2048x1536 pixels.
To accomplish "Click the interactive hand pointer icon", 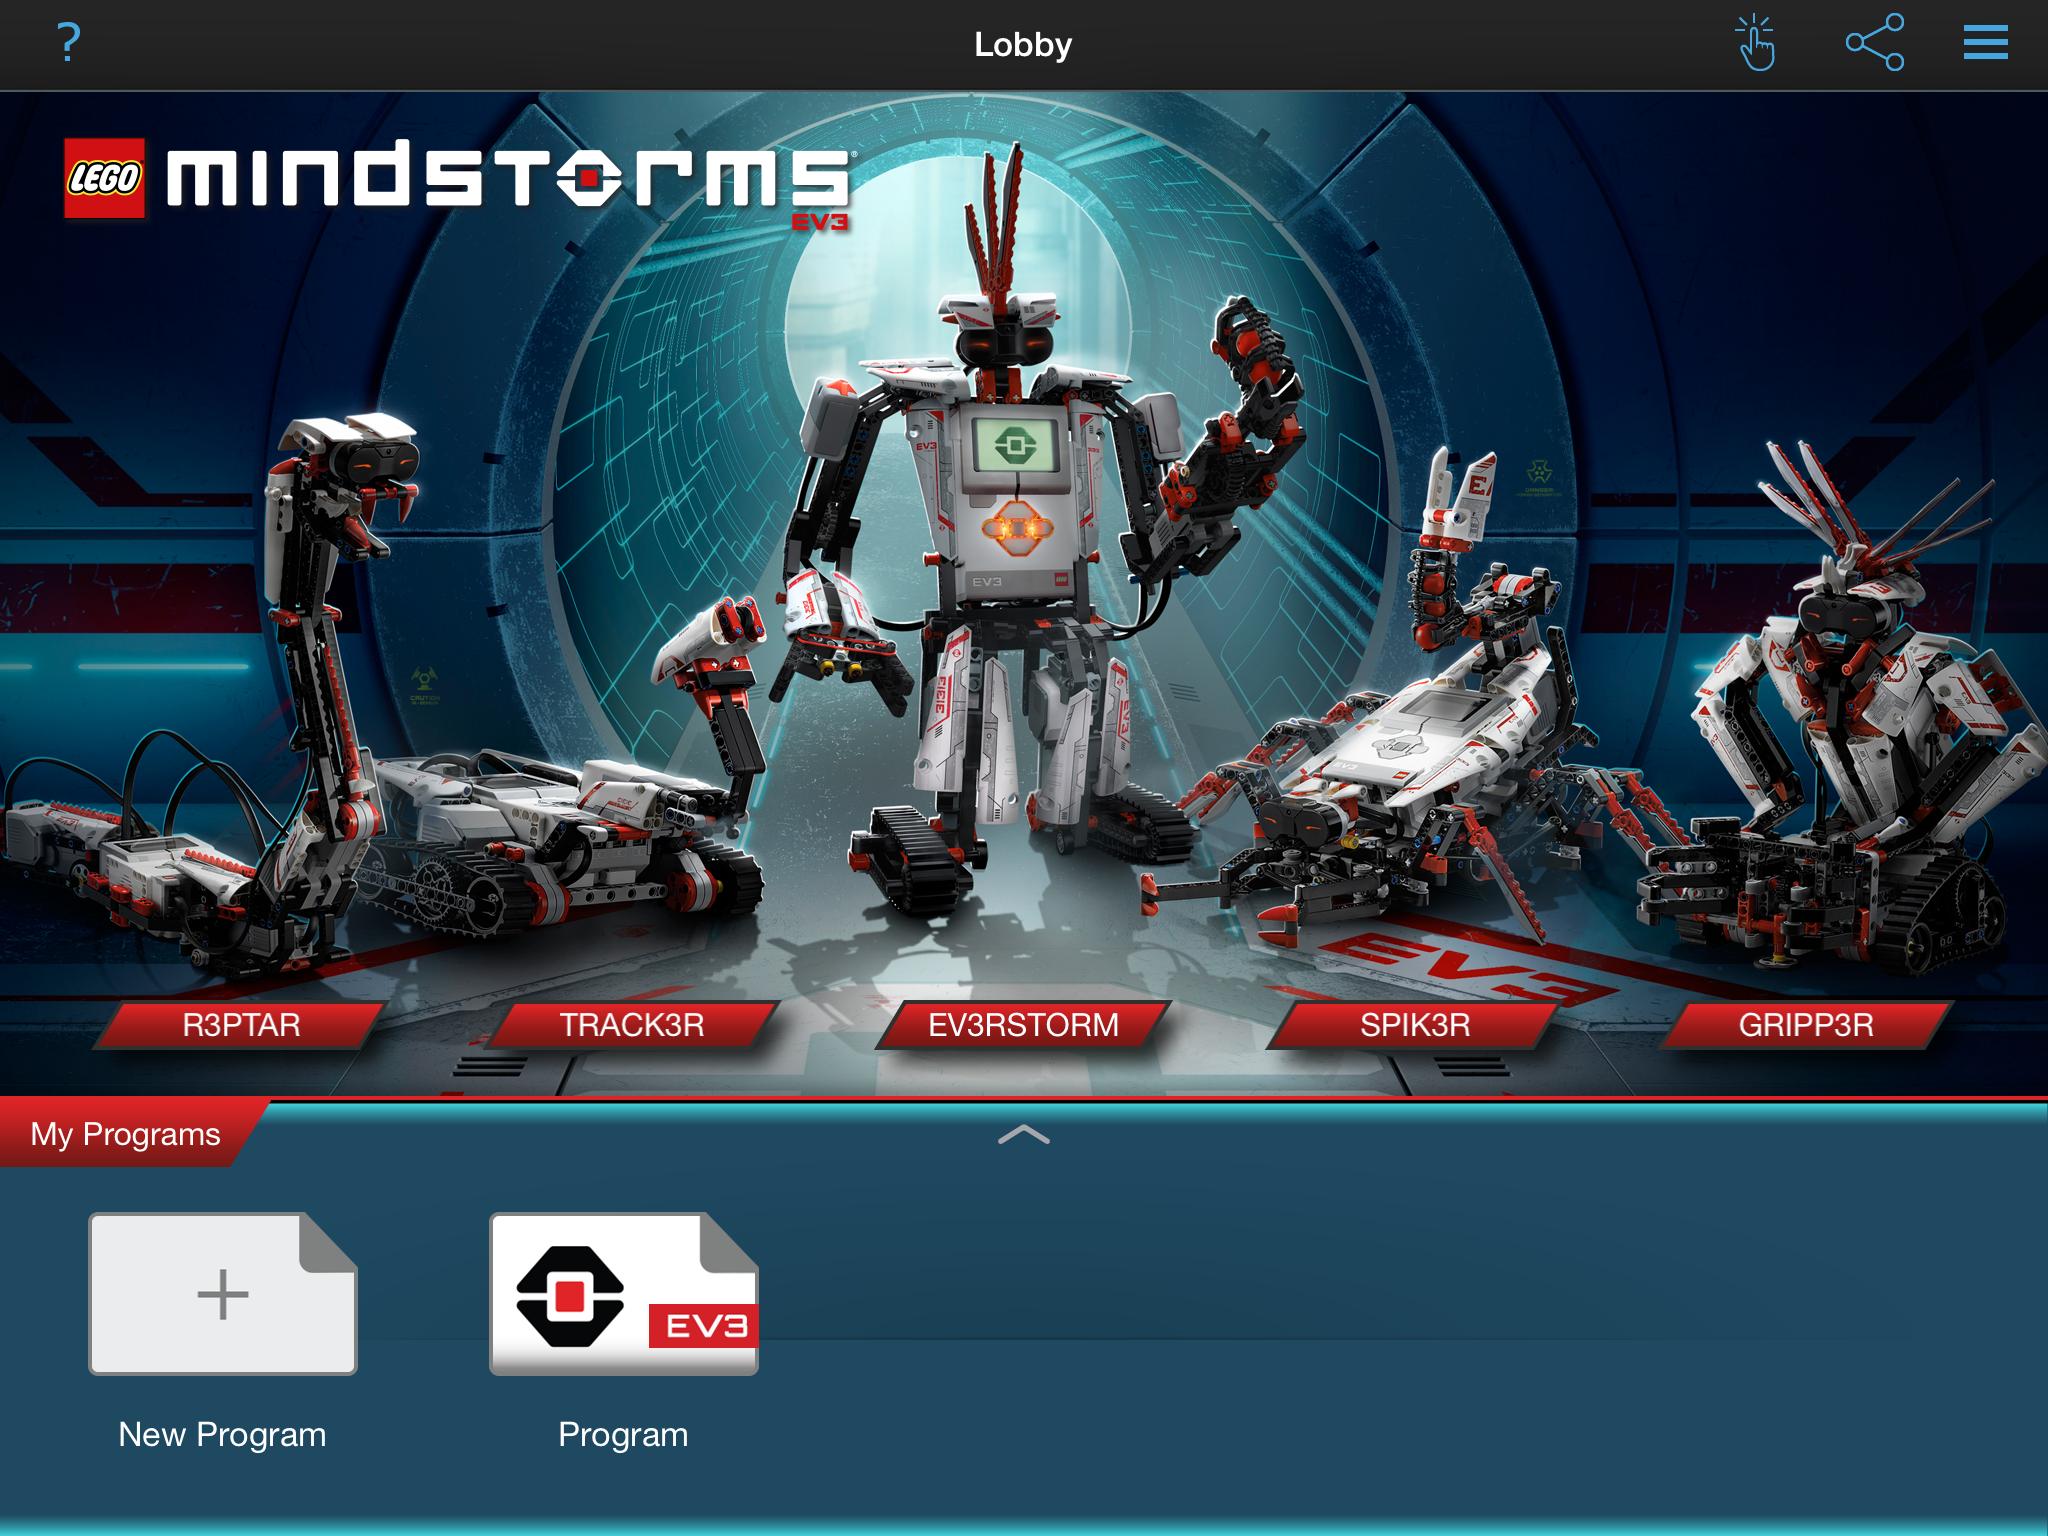I will (1756, 44).
